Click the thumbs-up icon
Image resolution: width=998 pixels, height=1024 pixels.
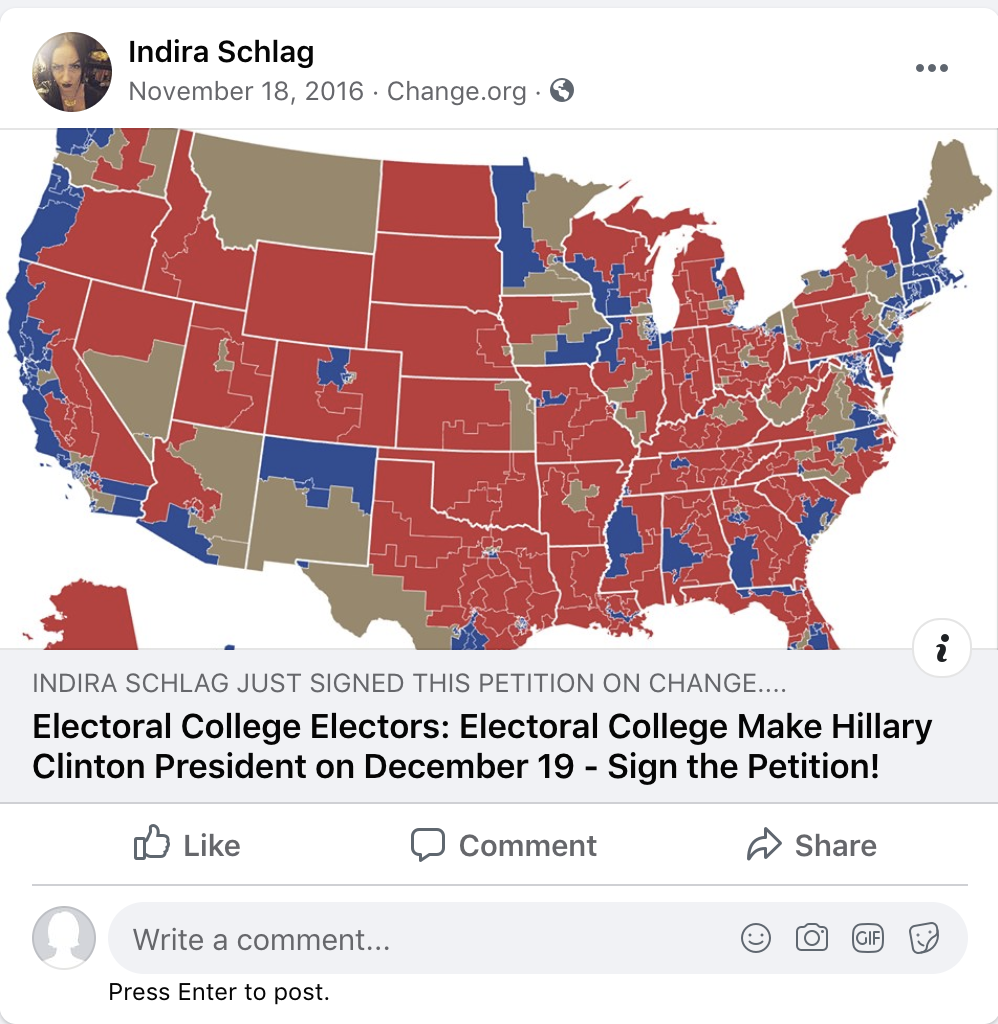point(152,845)
